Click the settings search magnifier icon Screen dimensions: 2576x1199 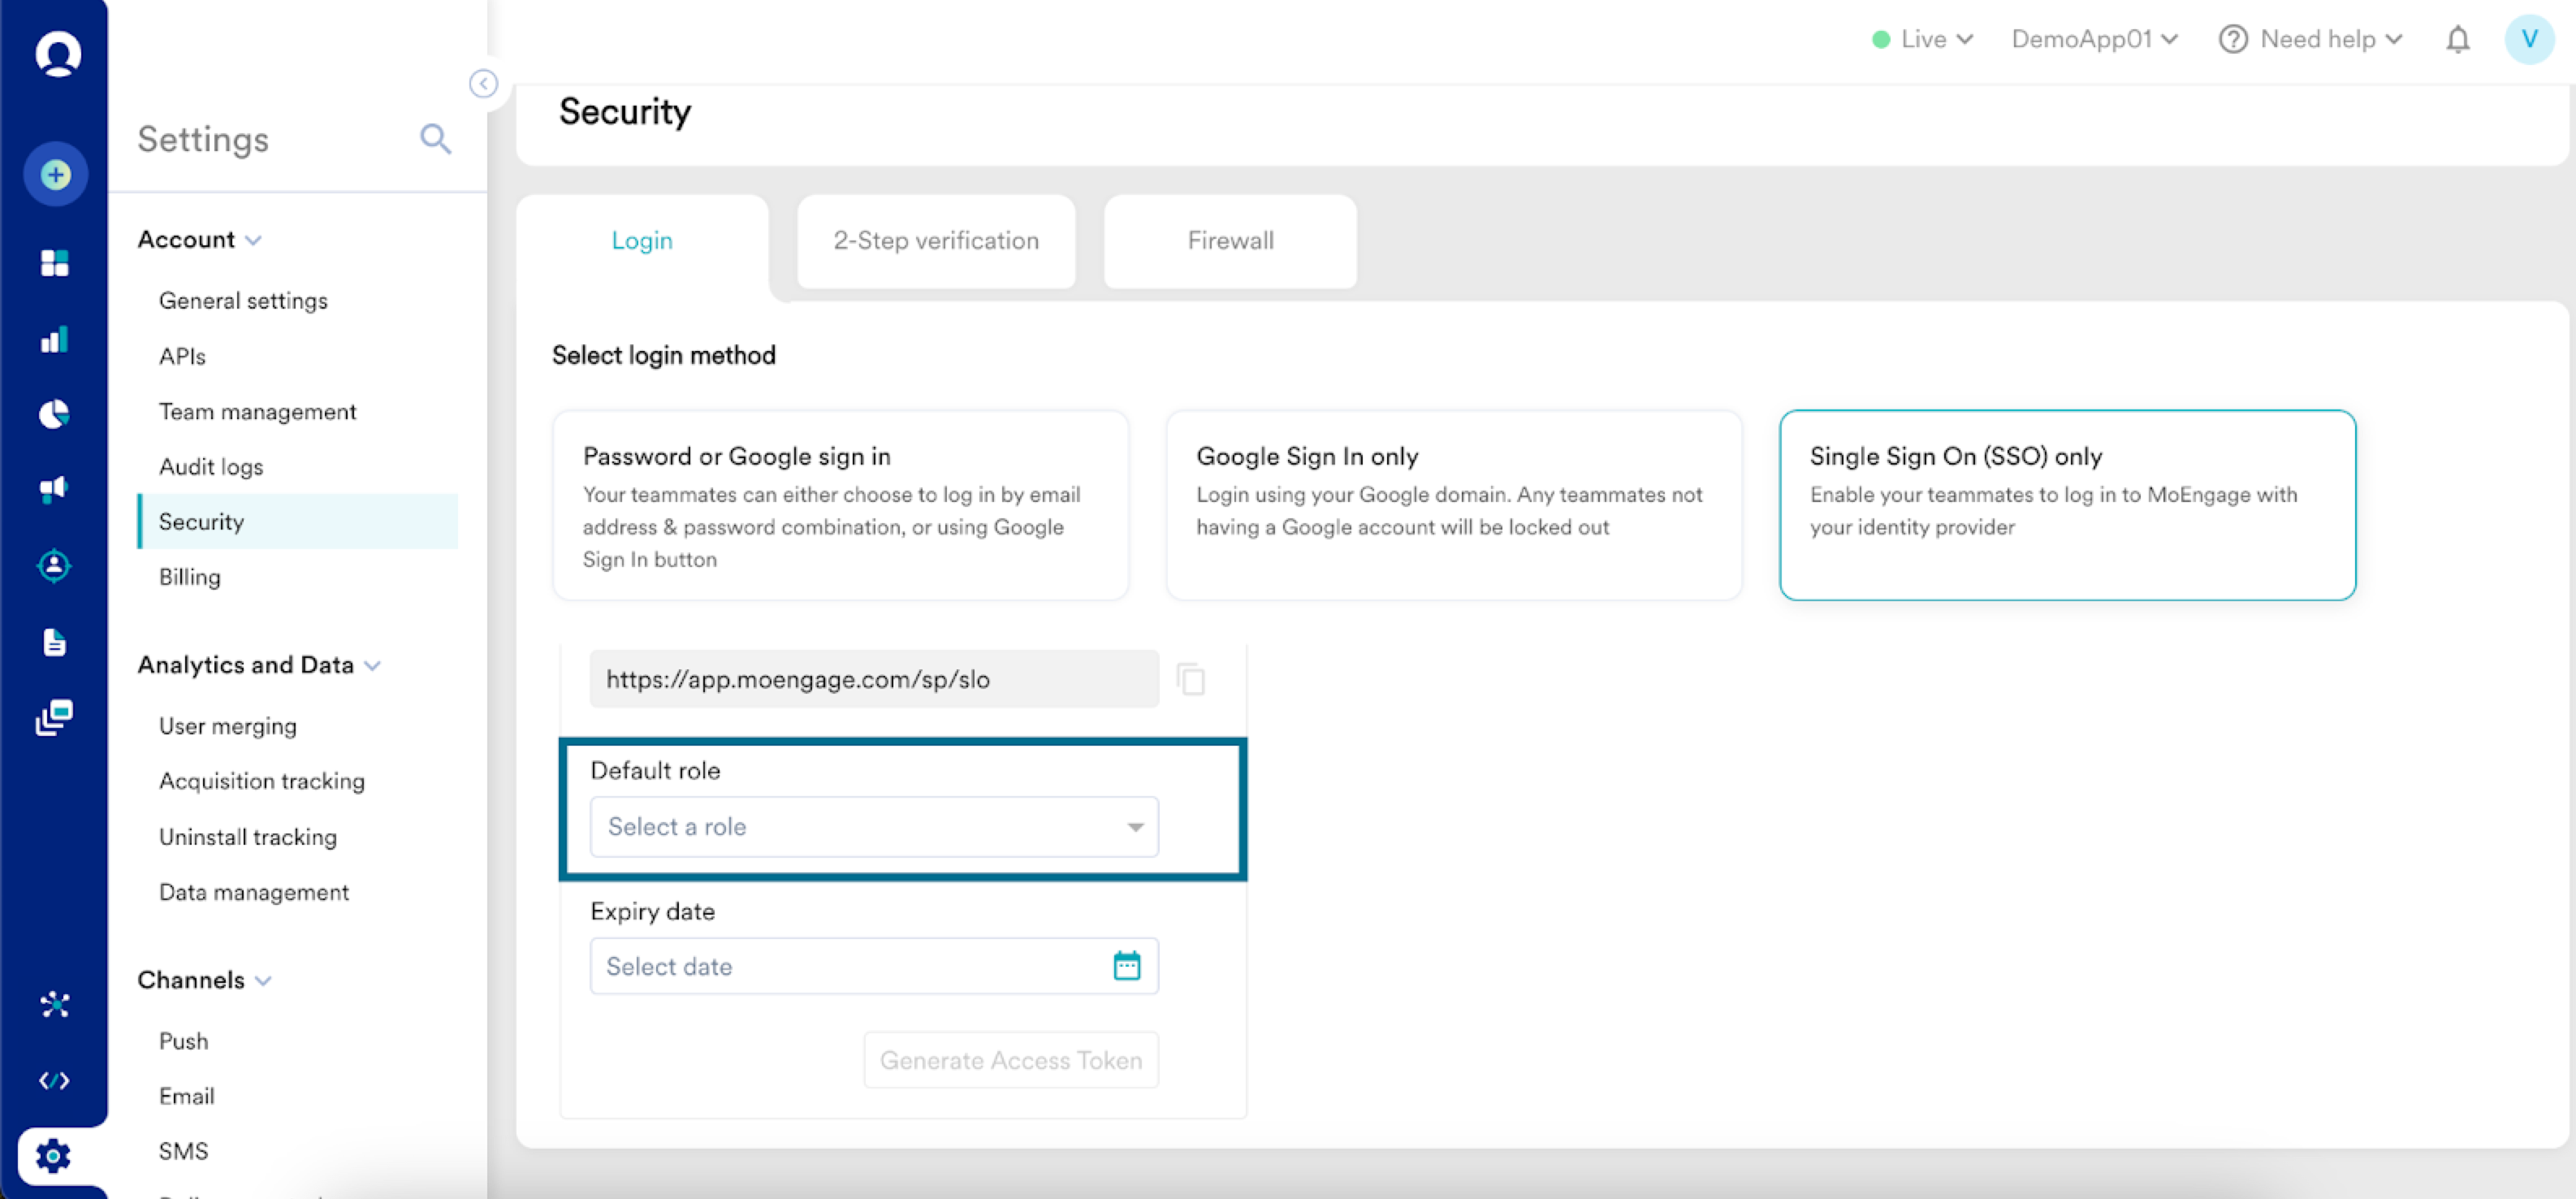(x=435, y=139)
